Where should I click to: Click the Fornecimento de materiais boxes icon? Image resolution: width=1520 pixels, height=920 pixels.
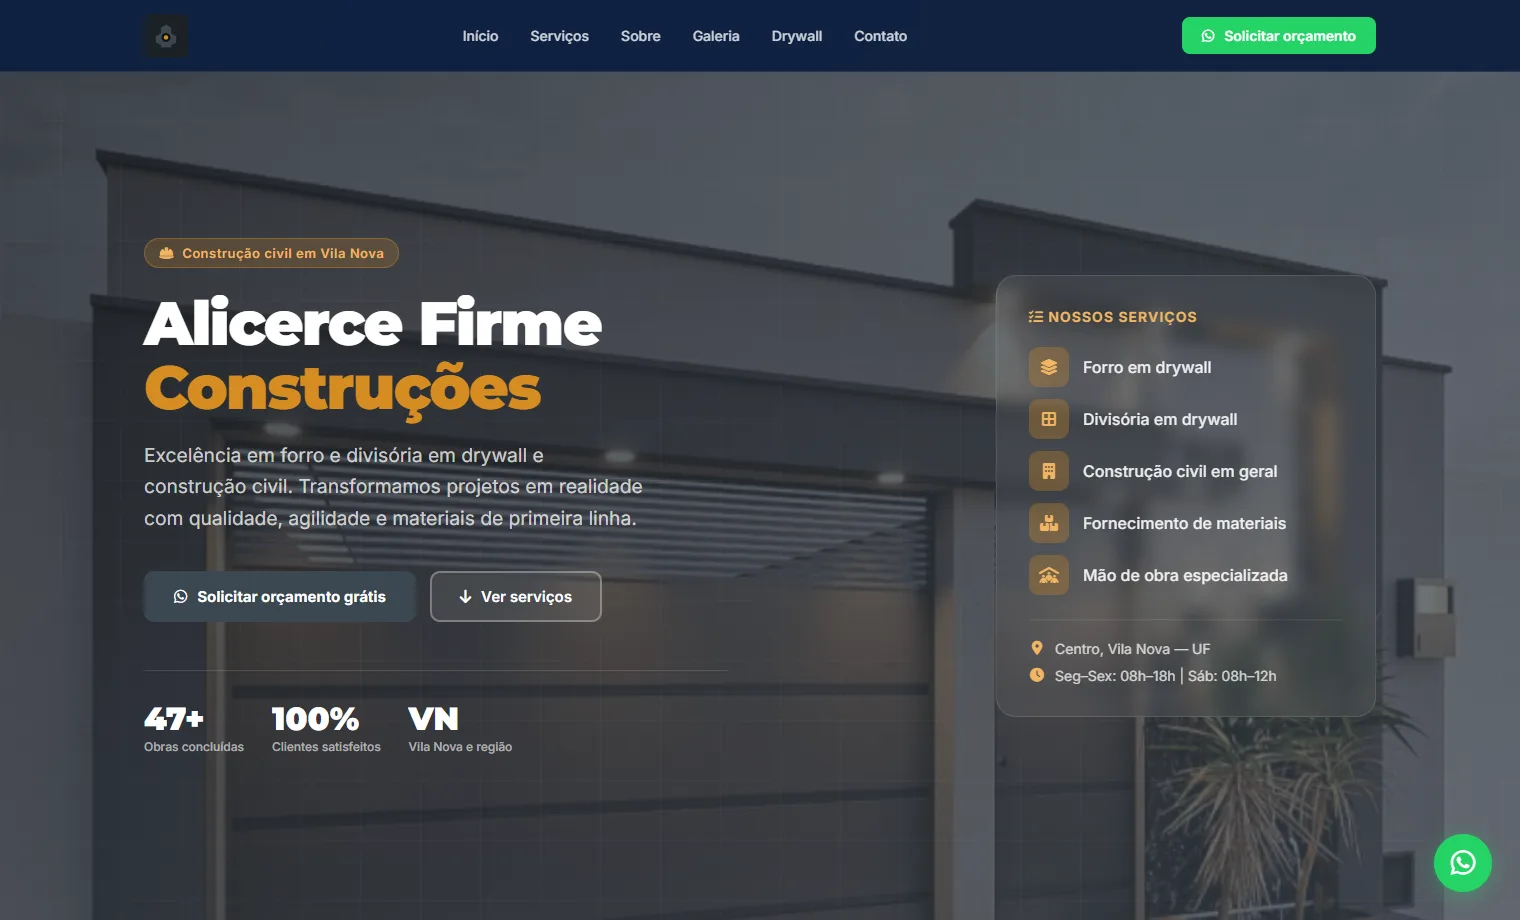tap(1048, 523)
